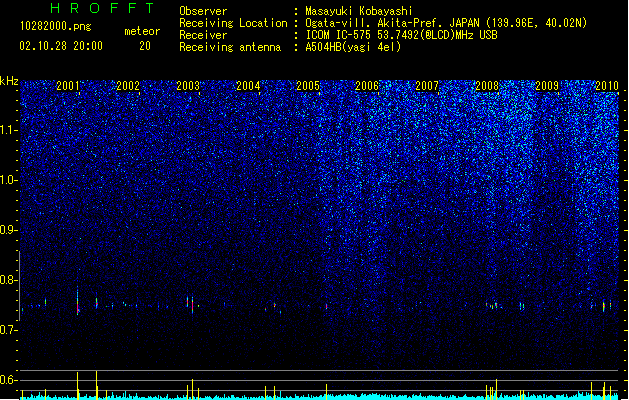Click the date stamp 02.10.28 20:00
629x400 pixels.
tap(61, 46)
